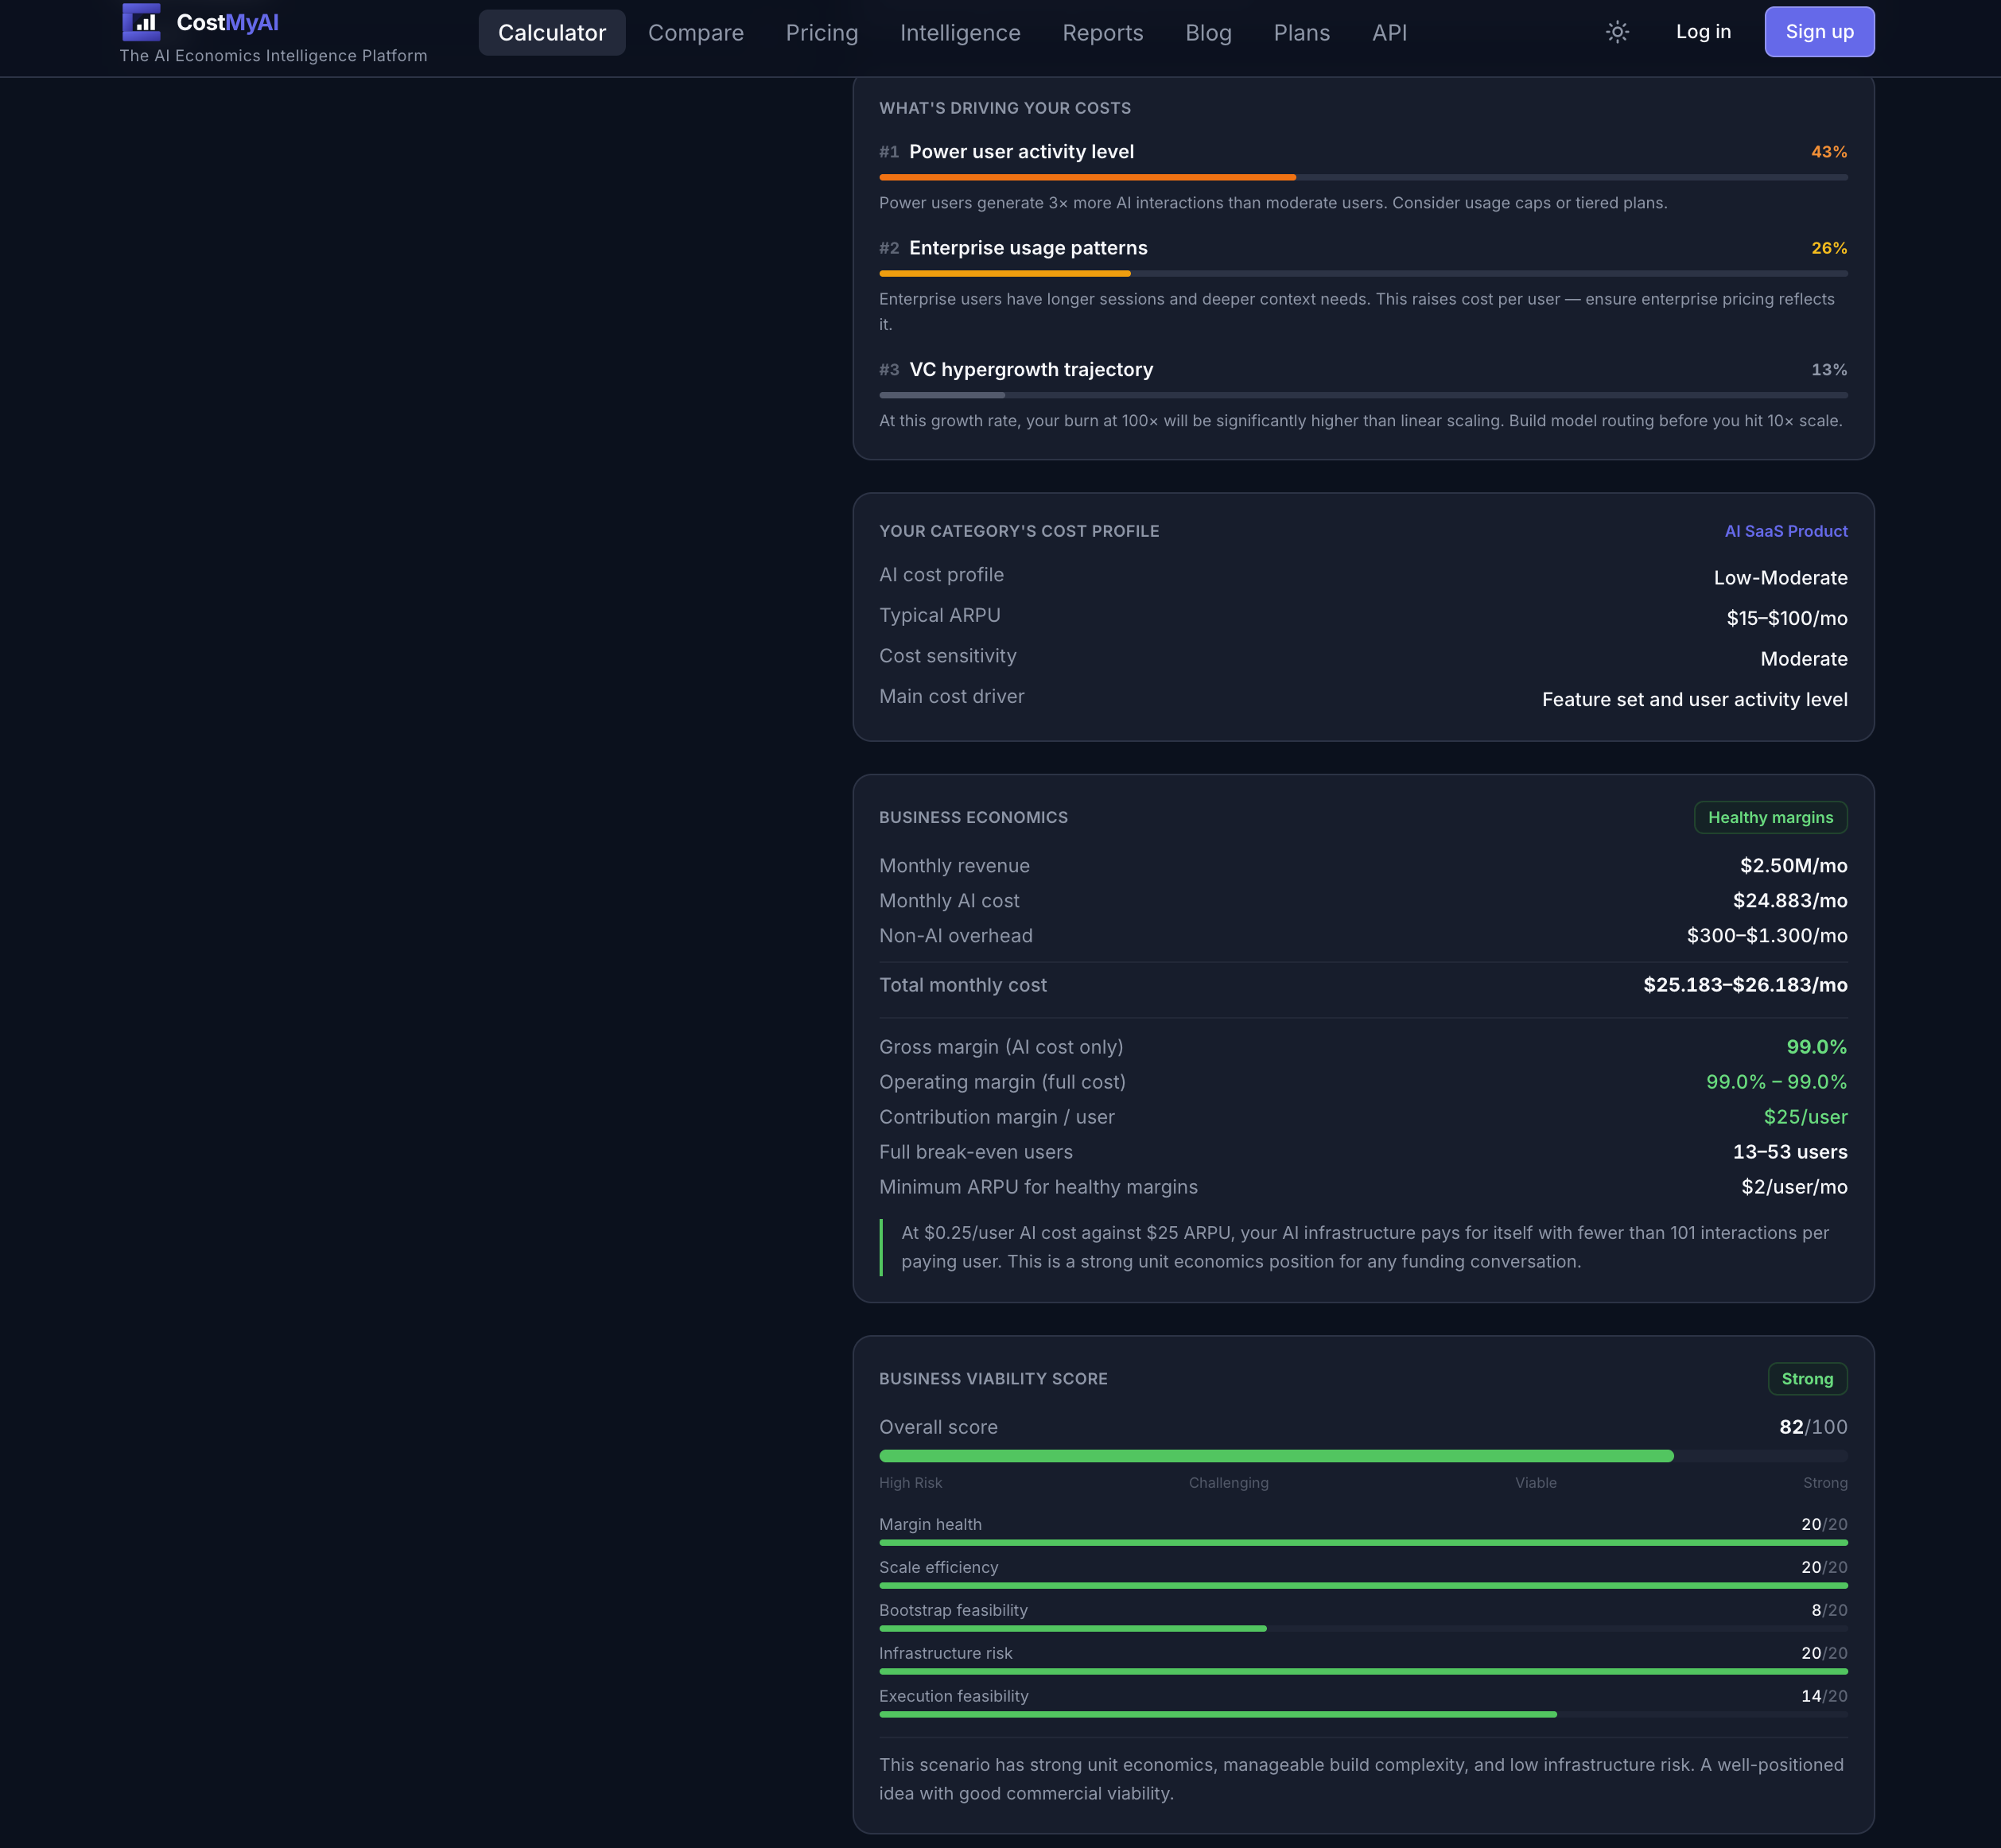Select the "VC hypergrowth trajectory" heading
This screenshot has height=1848, width=2001.
[x=1031, y=370]
